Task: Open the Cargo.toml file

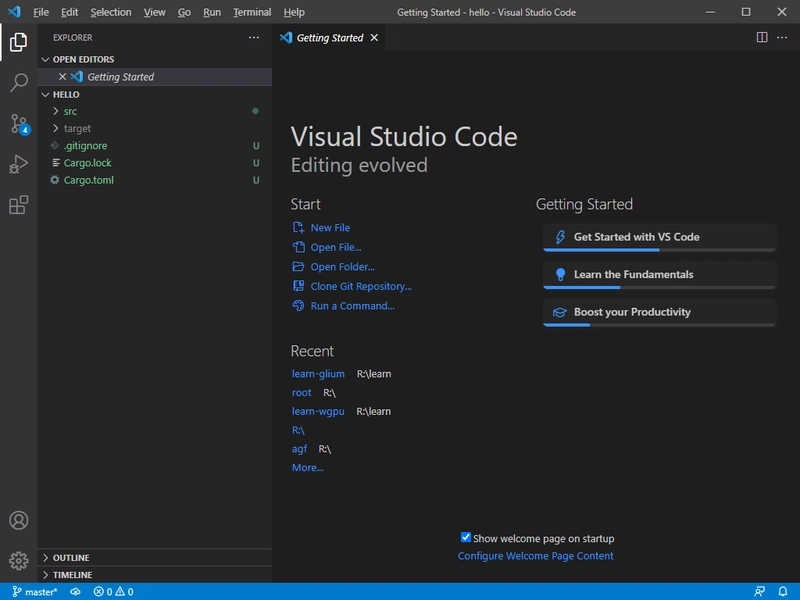Action: (x=155, y=180)
